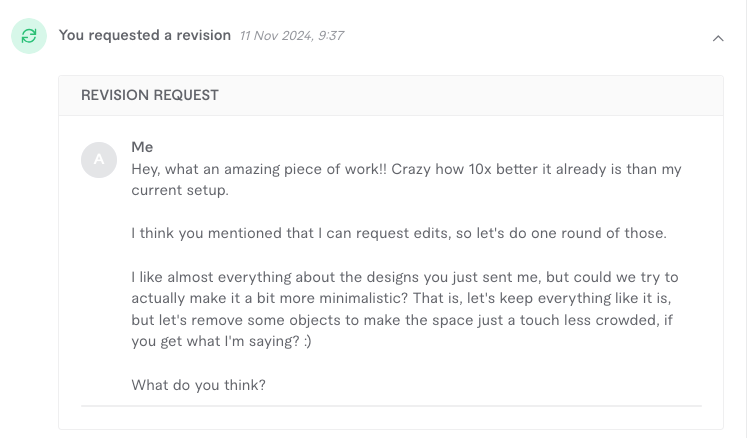Click the "current setup." text line

180,190
